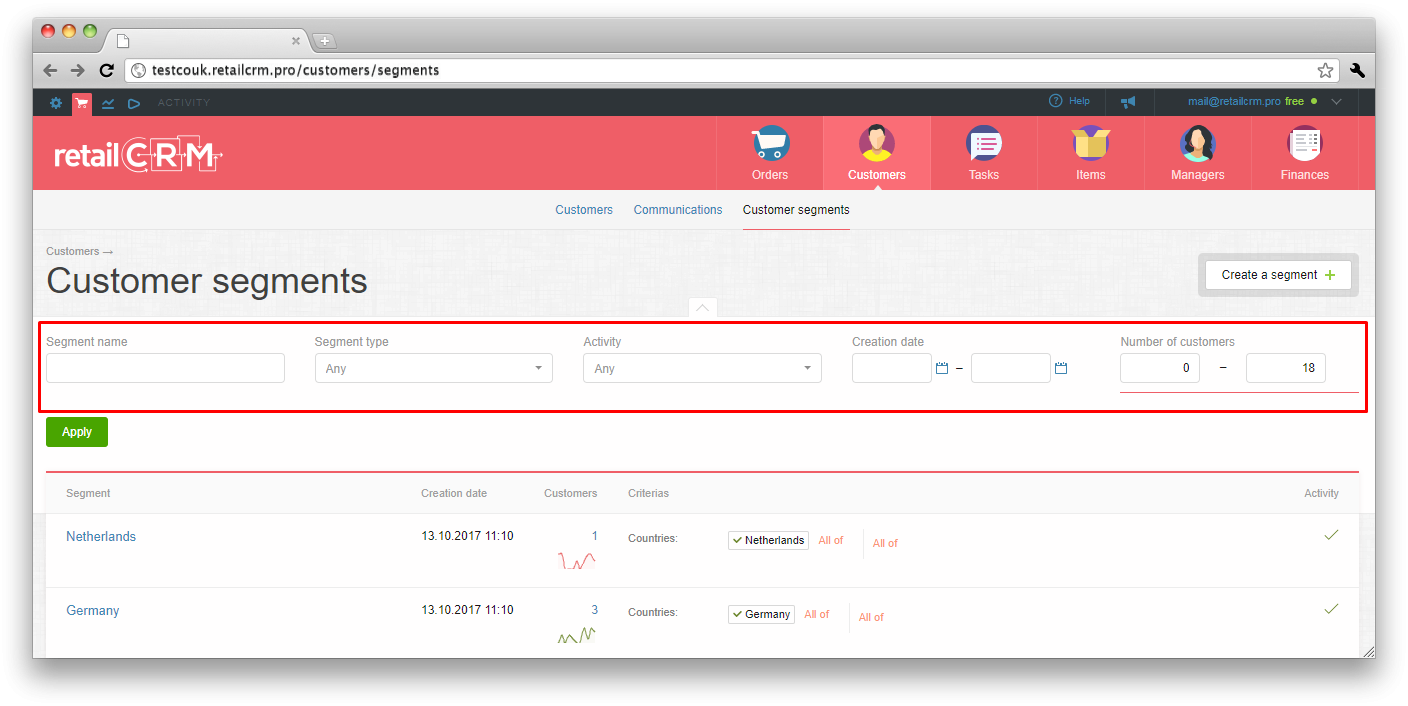Click the Customers column header
Screen dimensions: 1408x706
570,493
